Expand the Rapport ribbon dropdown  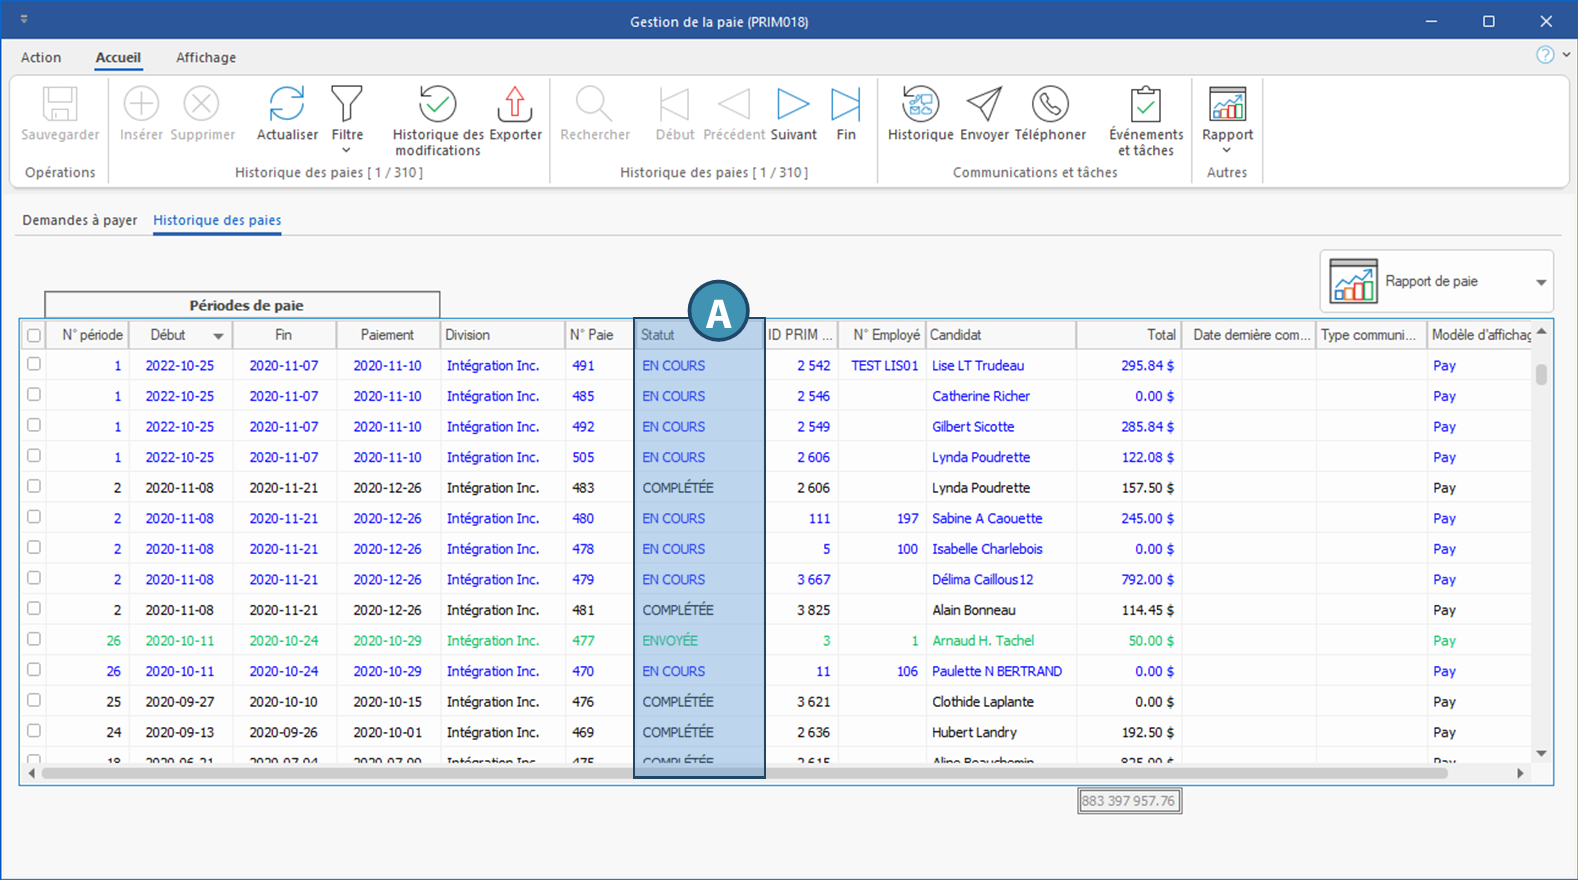[1227, 151]
